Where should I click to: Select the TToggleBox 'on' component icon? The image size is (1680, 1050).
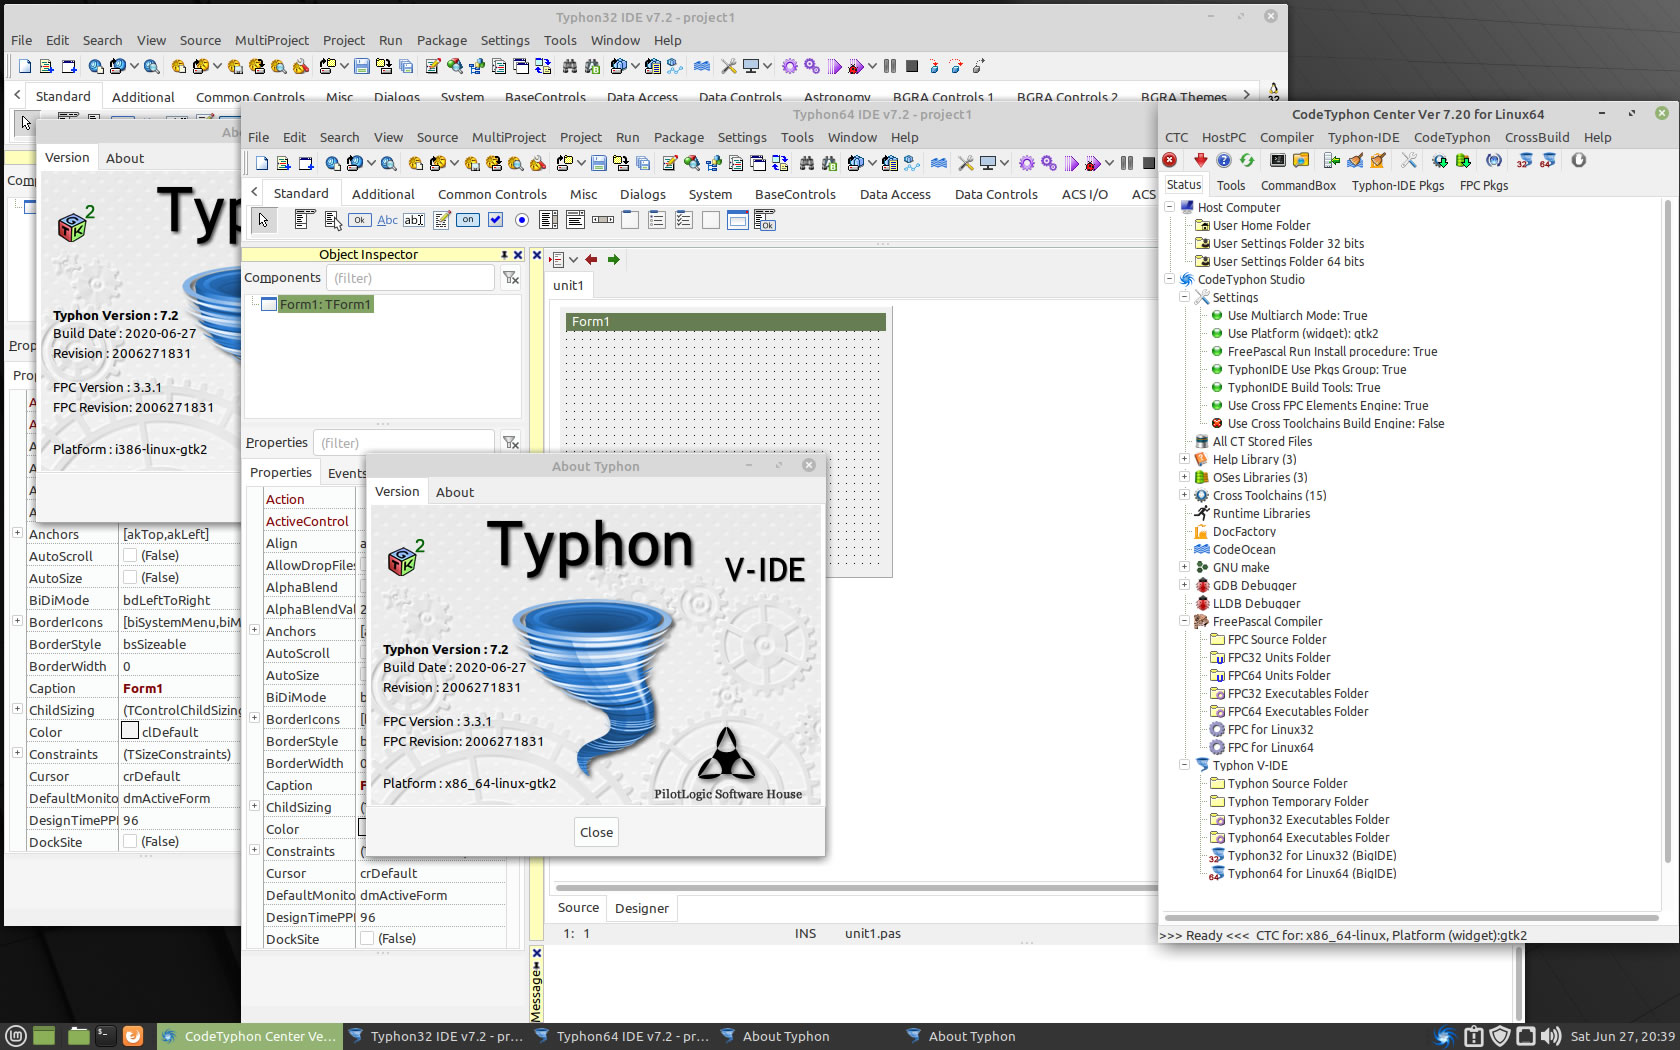468,220
